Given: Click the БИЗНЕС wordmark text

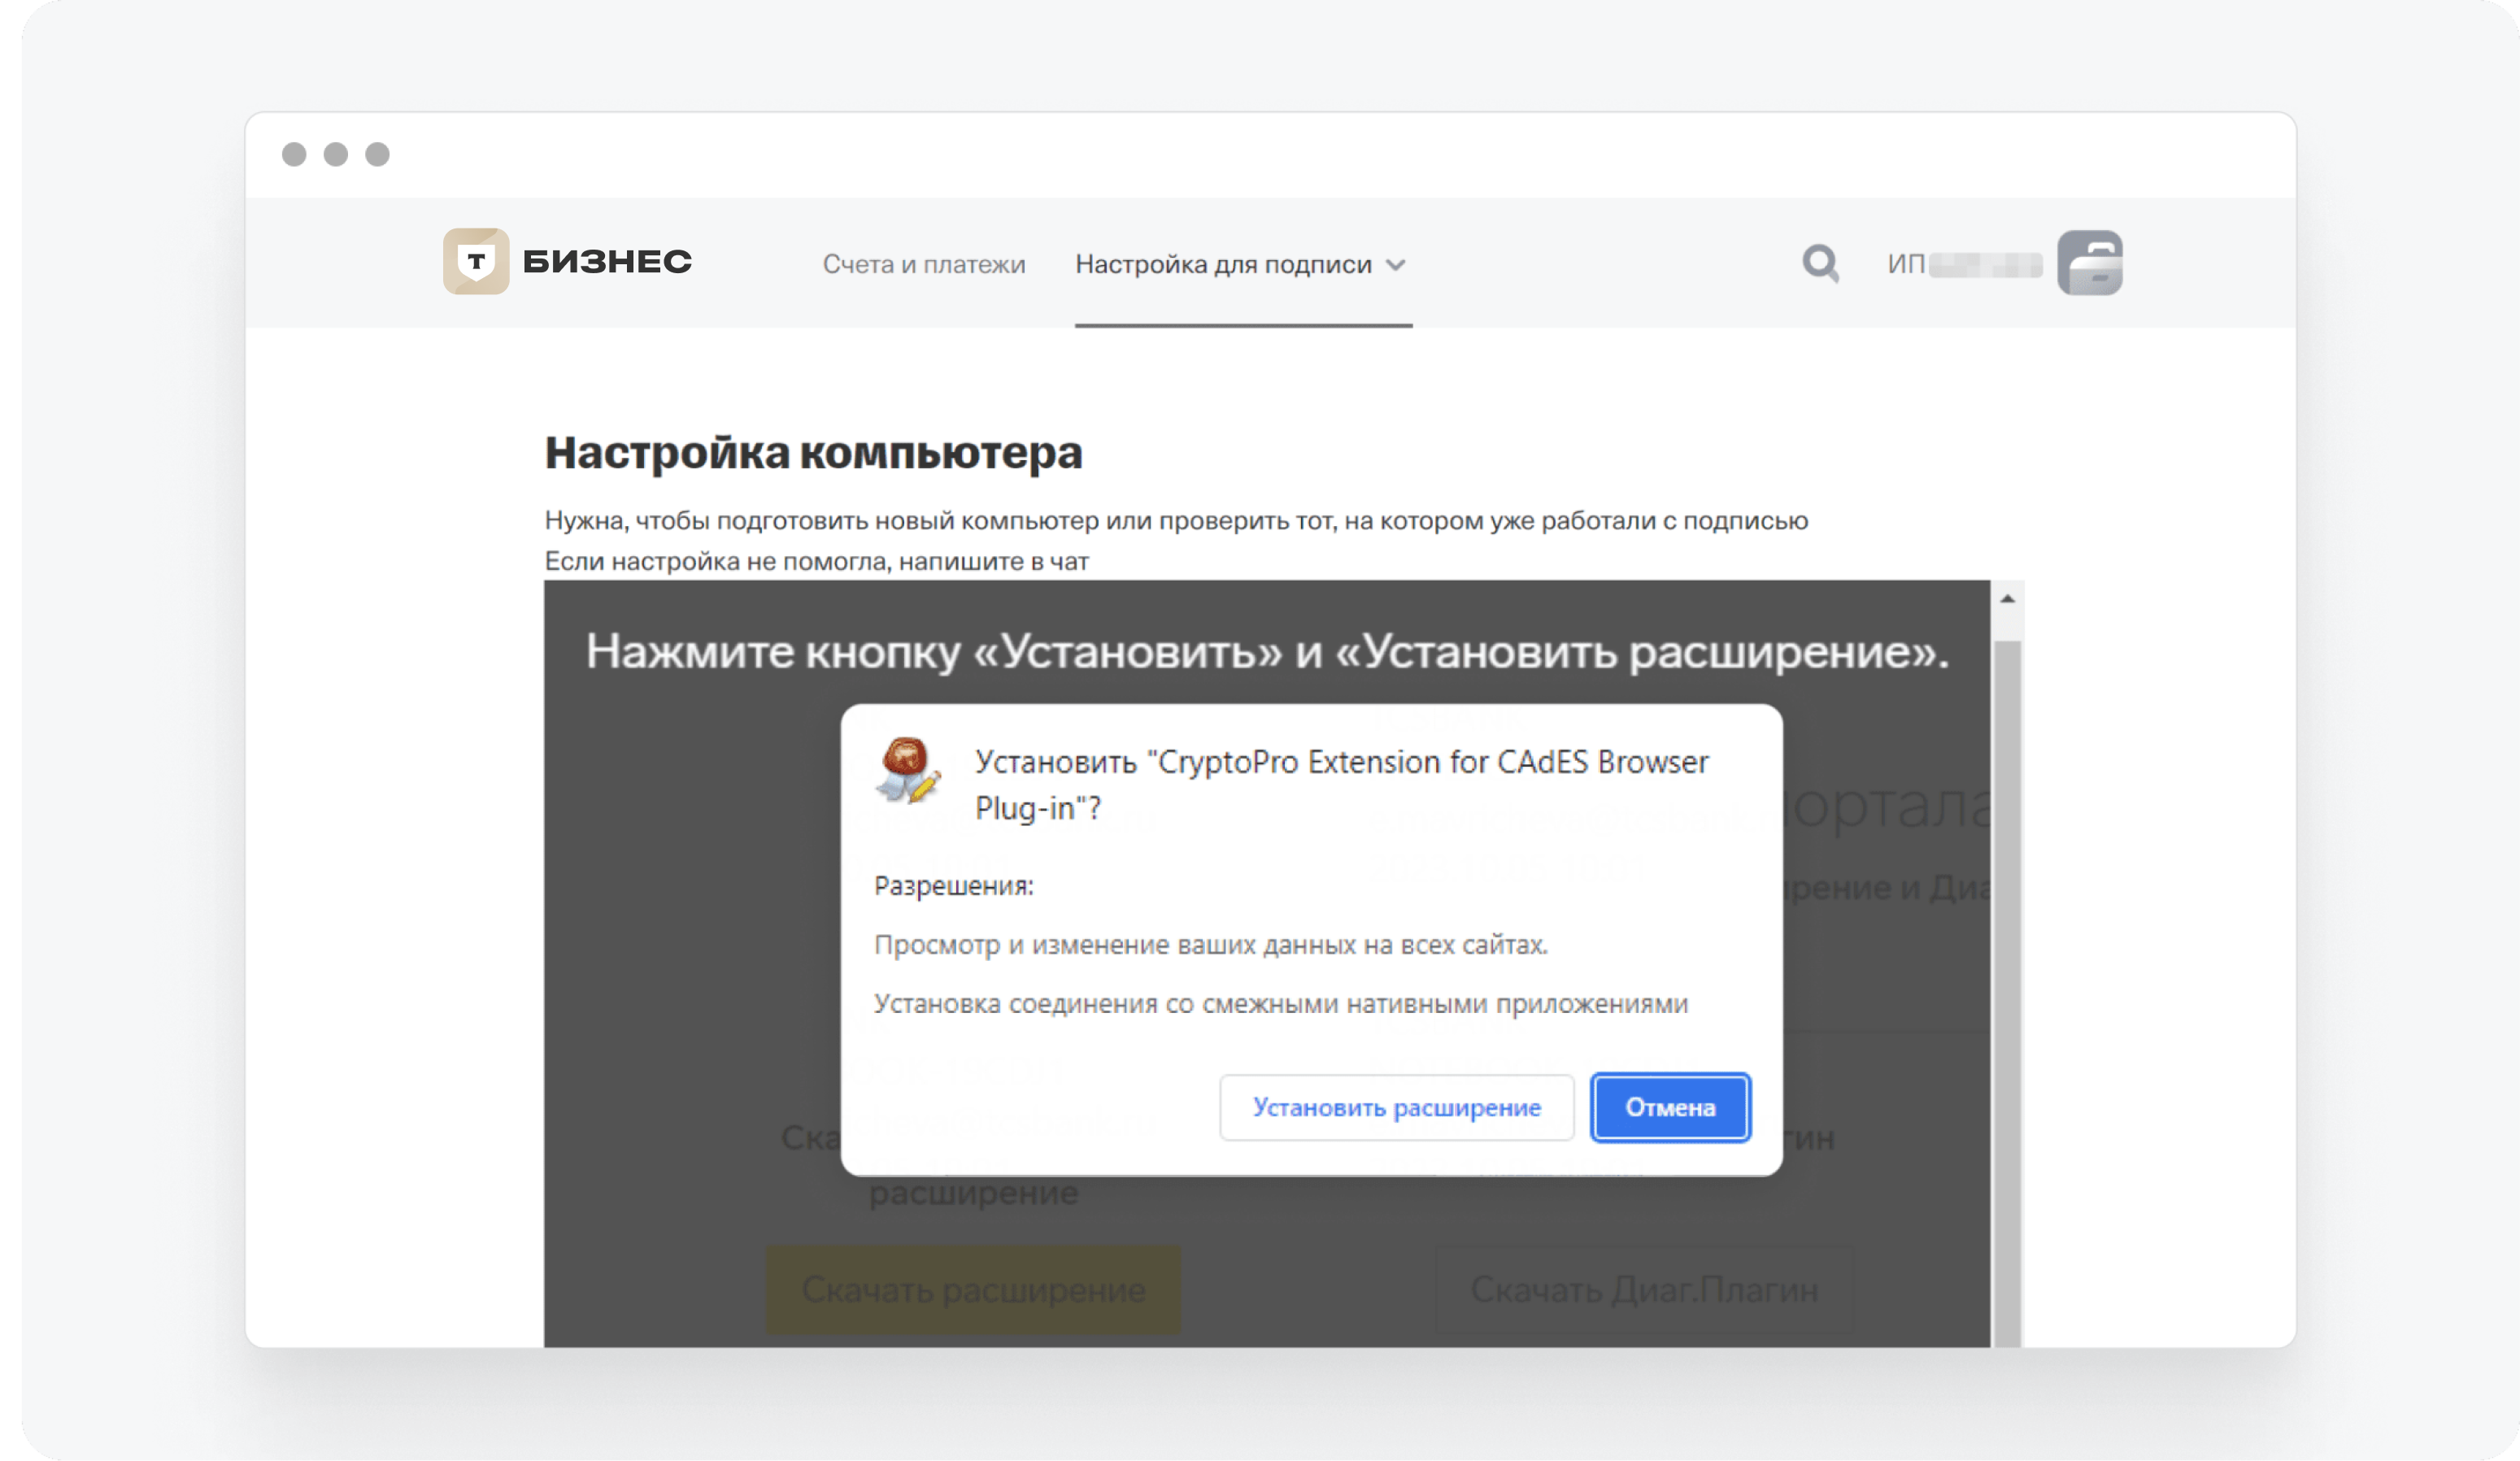Looking at the screenshot, I should coord(607,262).
